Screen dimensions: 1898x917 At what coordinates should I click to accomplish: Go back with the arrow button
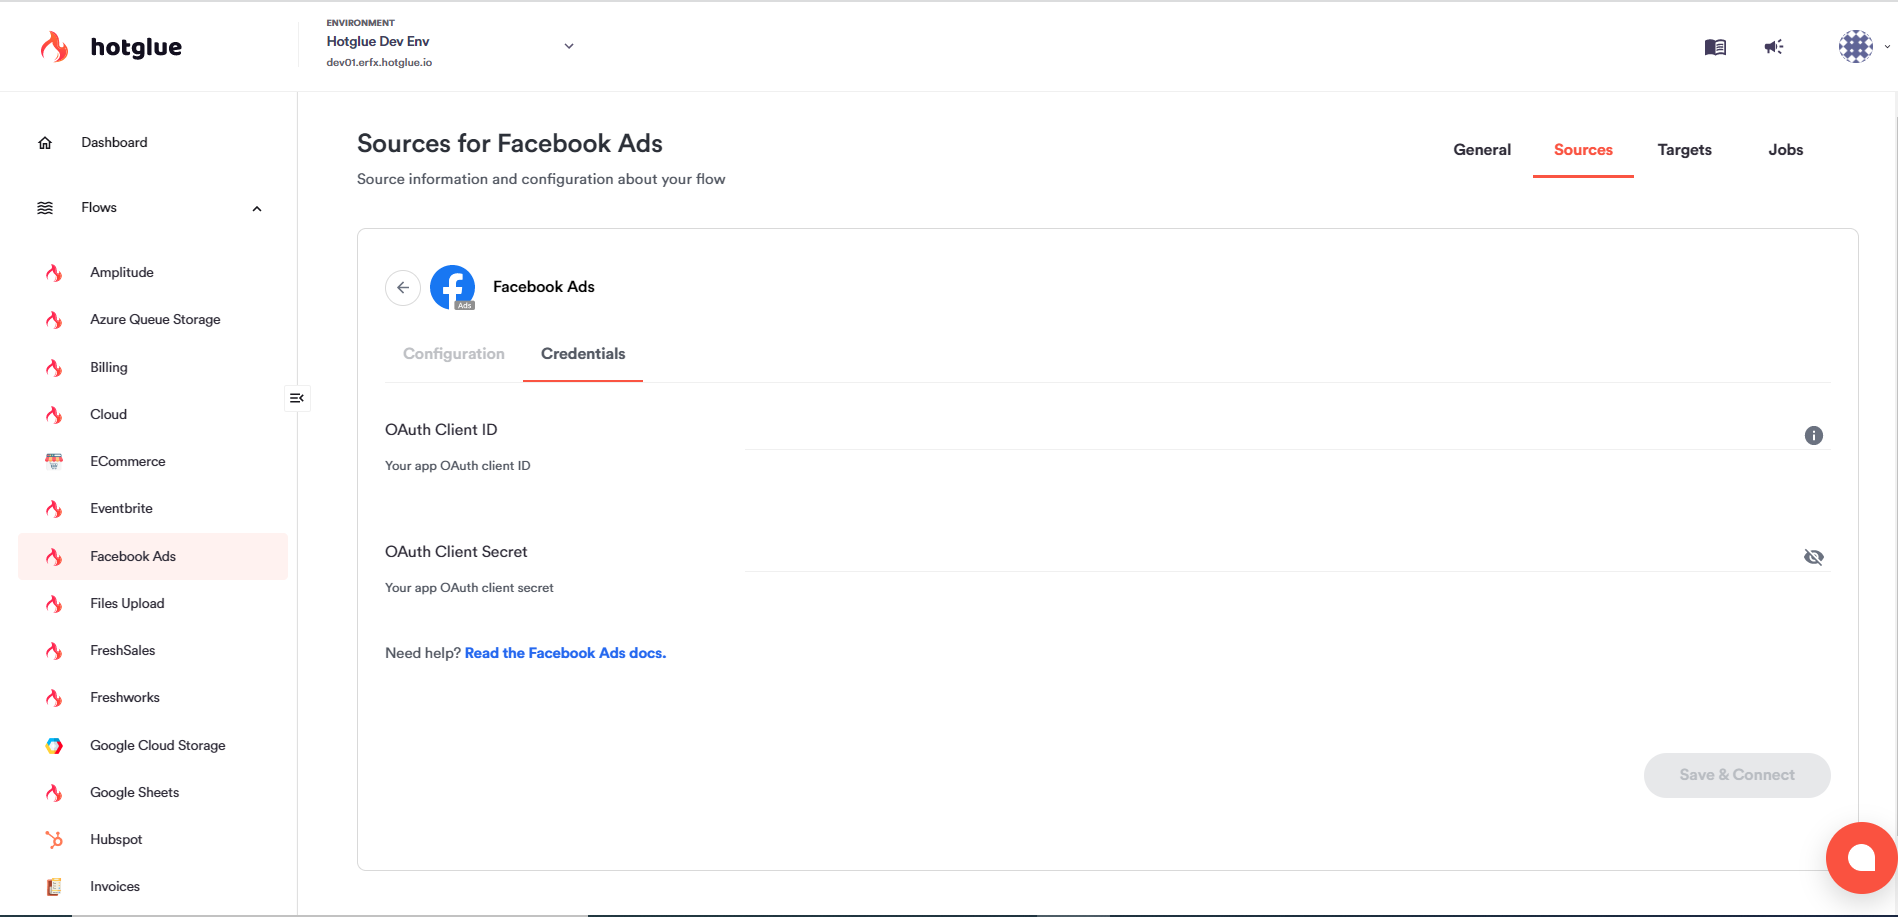point(403,287)
